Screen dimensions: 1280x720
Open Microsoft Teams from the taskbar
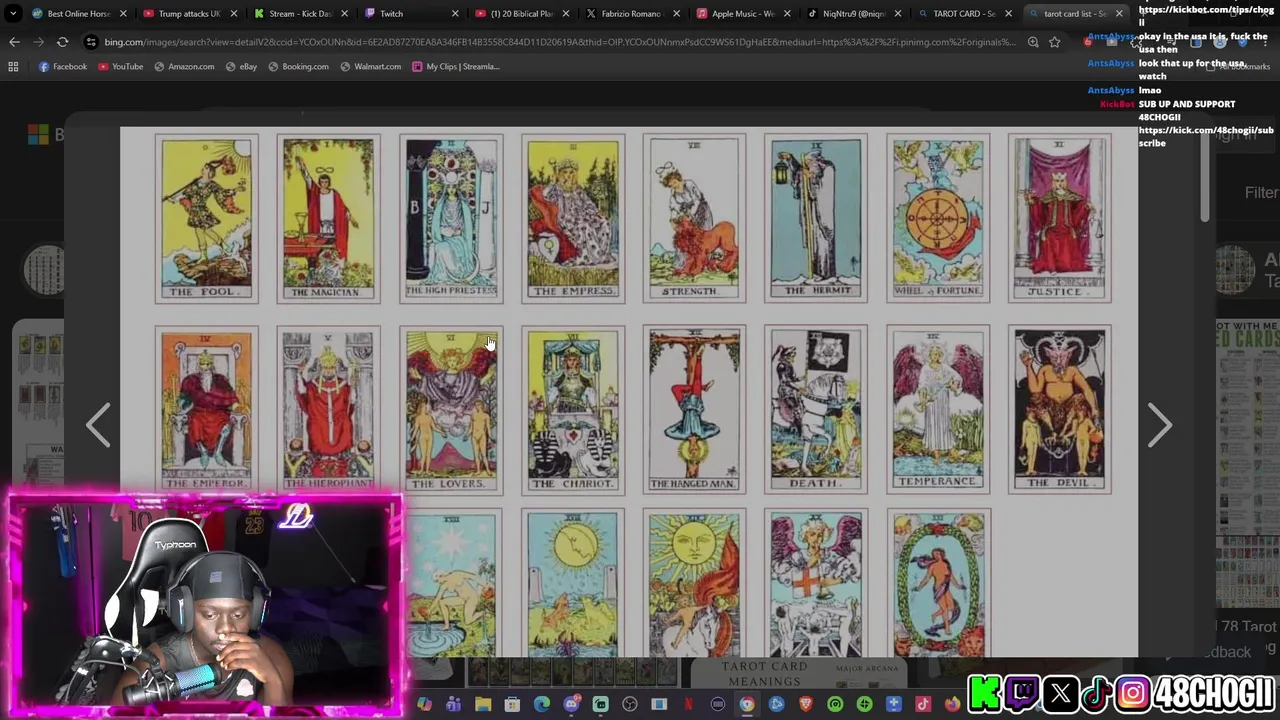tap(453, 704)
